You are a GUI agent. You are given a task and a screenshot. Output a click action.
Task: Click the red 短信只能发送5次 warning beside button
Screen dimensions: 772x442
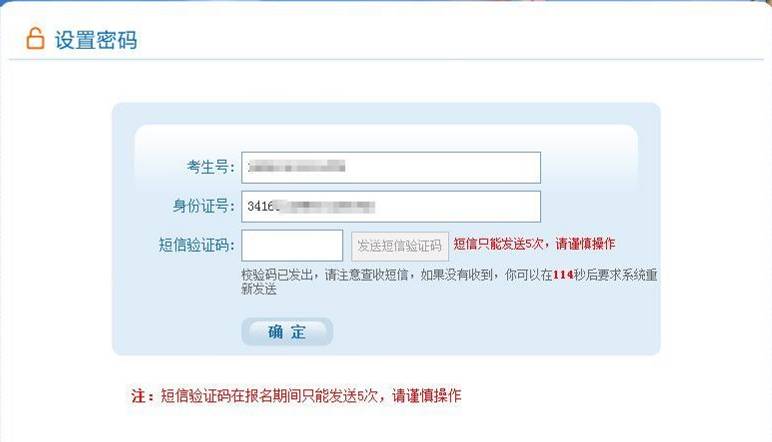[534, 244]
